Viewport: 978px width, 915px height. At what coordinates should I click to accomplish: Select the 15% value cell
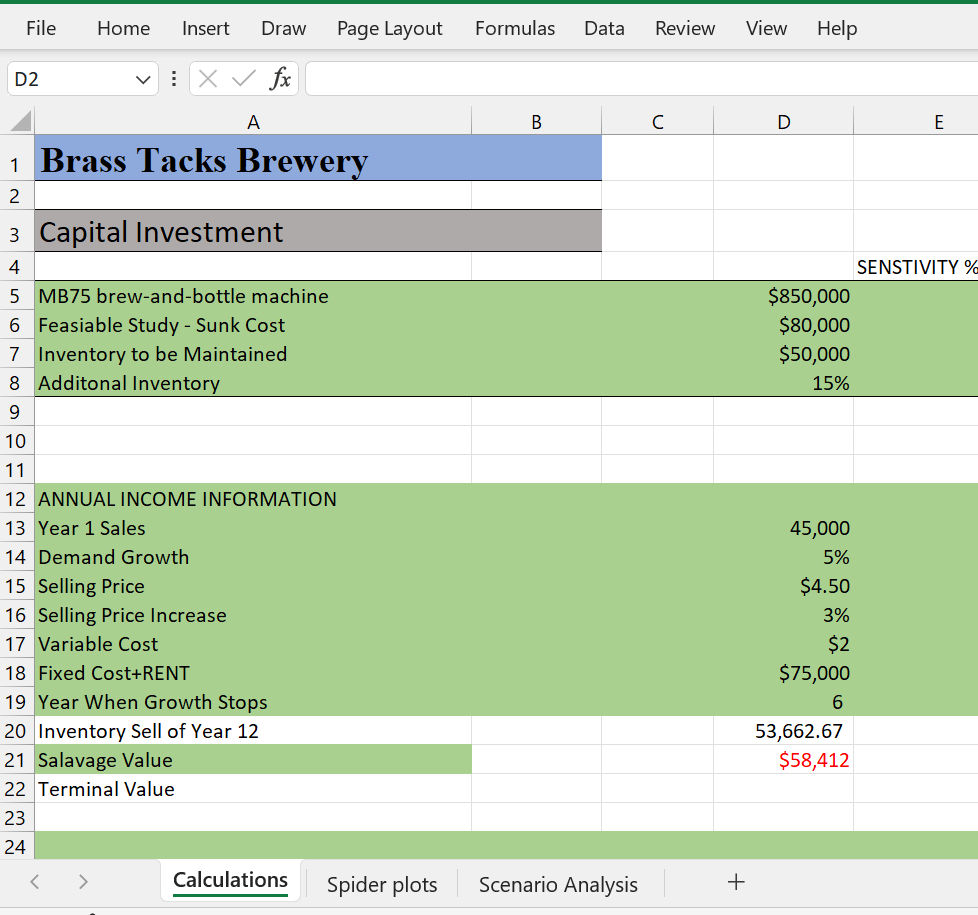coord(783,382)
